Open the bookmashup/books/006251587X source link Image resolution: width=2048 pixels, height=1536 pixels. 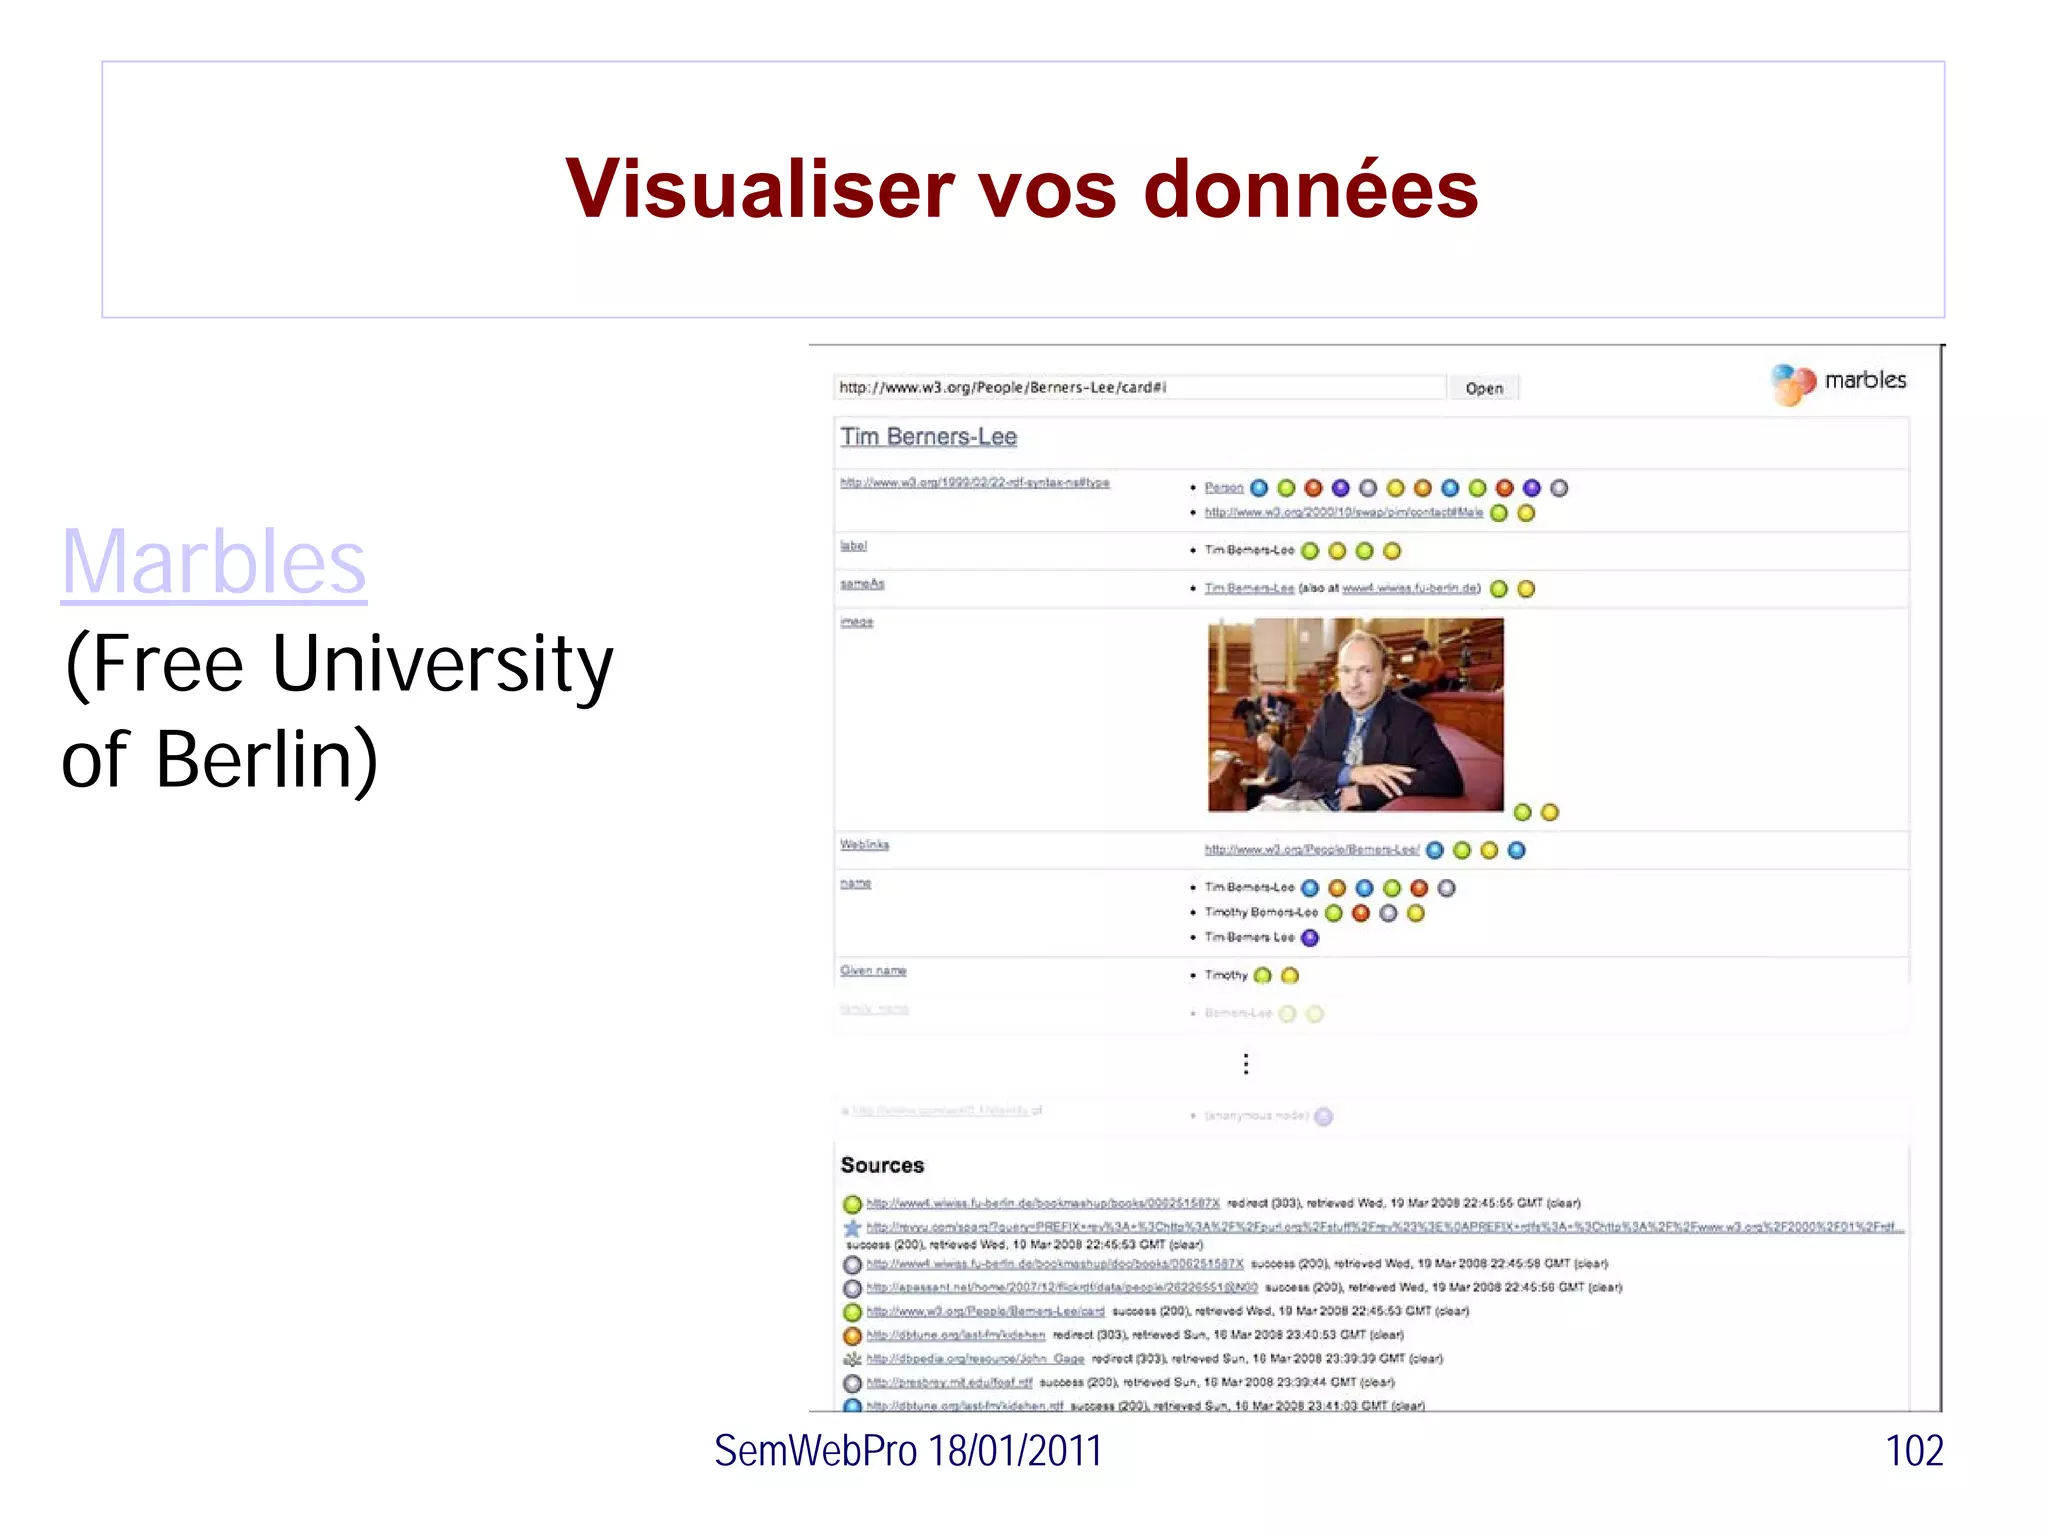tap(1043, 1203)
